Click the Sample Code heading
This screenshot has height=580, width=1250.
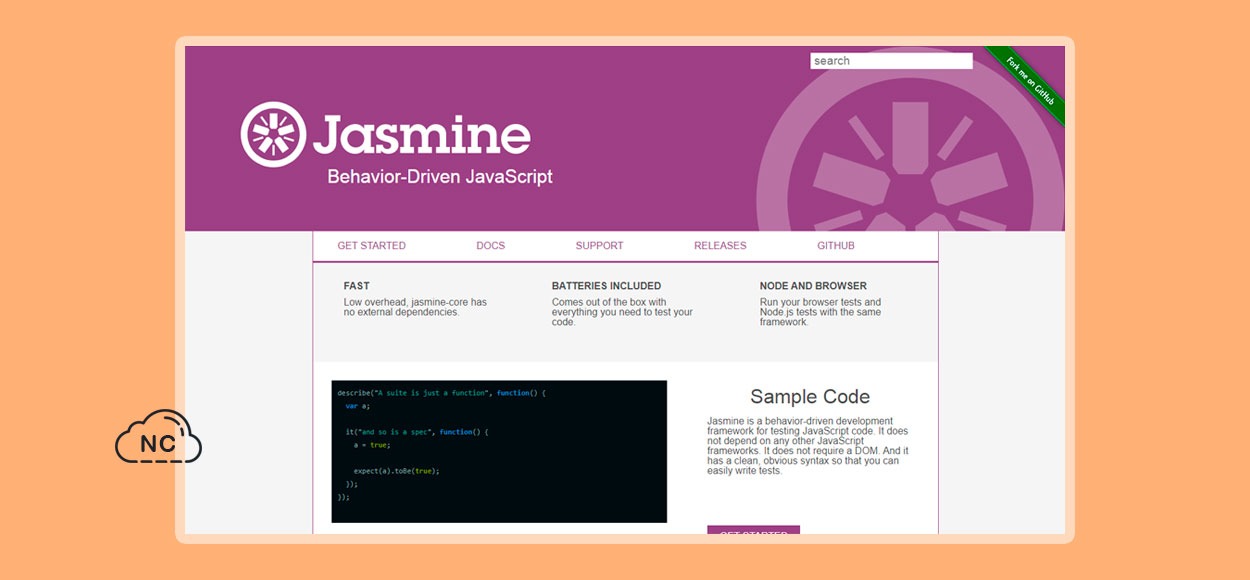(810, 397)
